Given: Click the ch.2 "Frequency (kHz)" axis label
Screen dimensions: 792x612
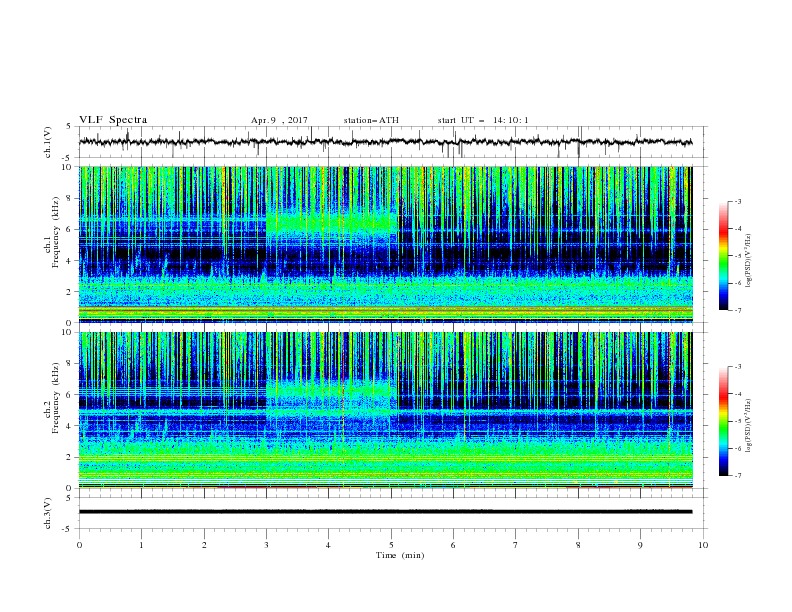Looking at the screenshot, I should 56,398.
